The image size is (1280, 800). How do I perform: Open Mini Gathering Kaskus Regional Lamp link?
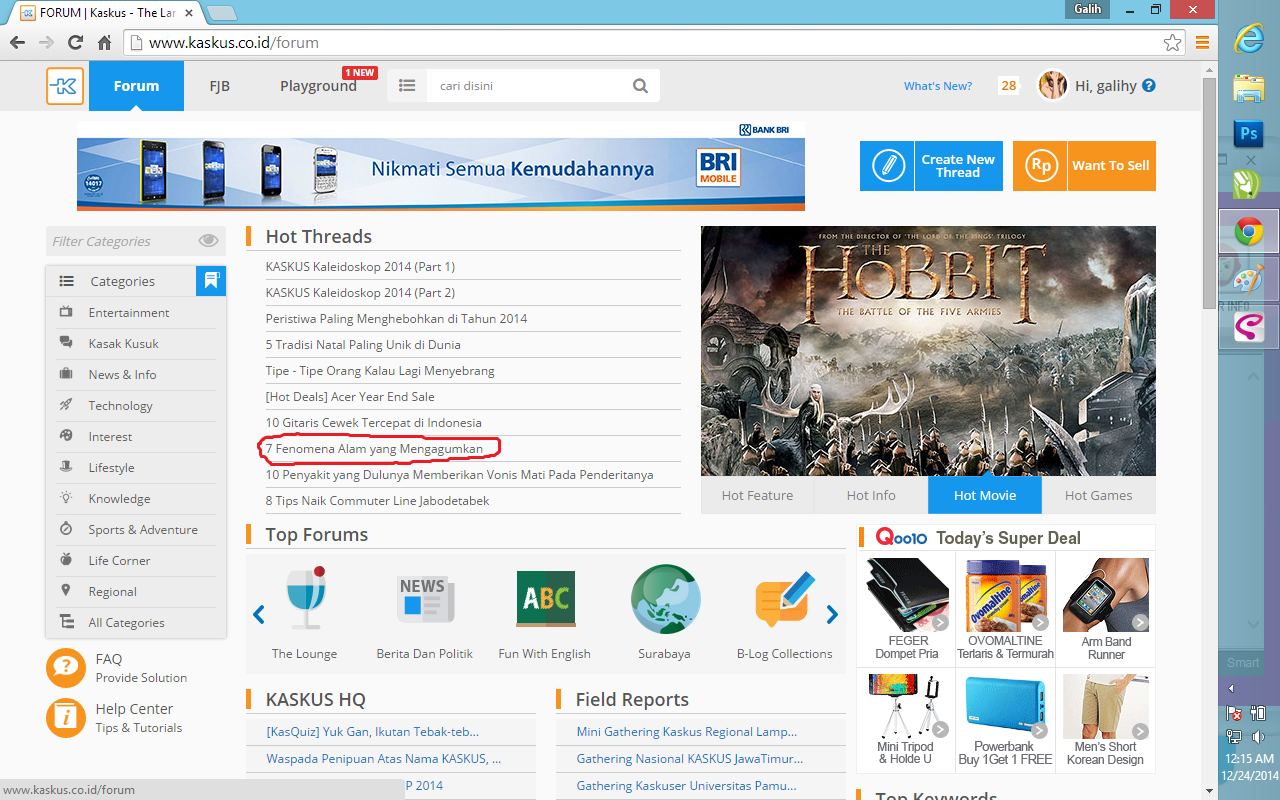pos(686,732)
